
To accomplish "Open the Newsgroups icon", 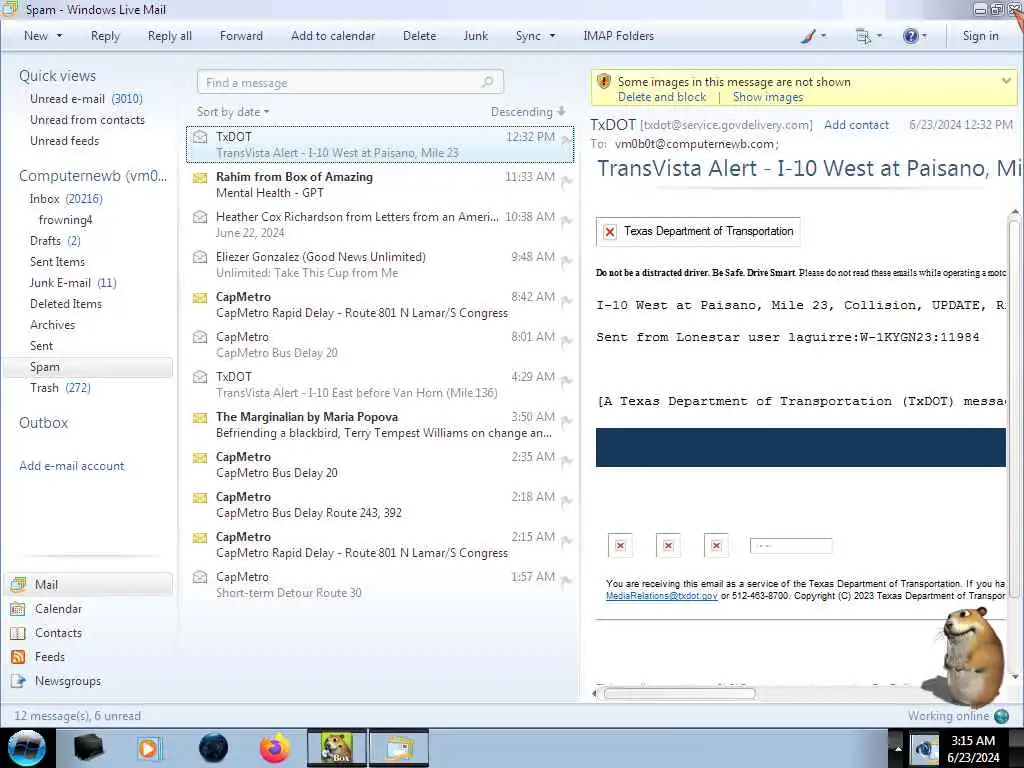I will [x=18, y=681].
